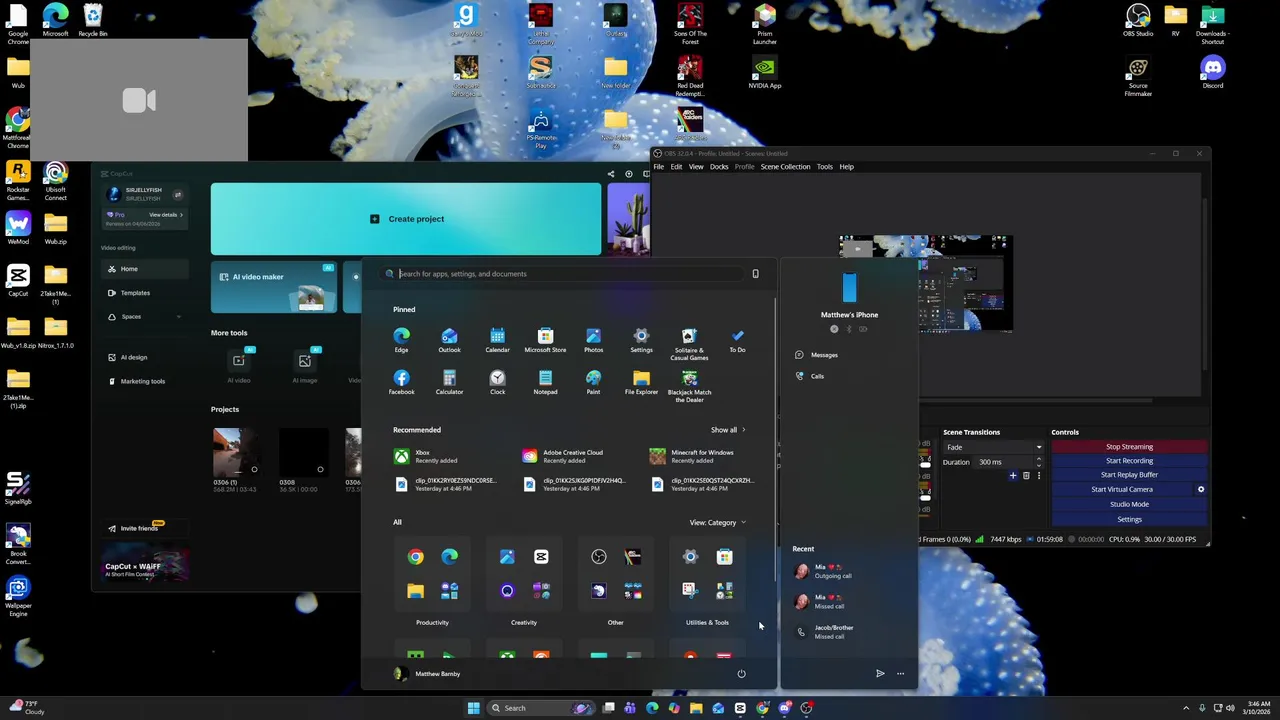Open Edit menu in OBS
The width and height of the screenshot is (1280, 720).
[676, 167]
